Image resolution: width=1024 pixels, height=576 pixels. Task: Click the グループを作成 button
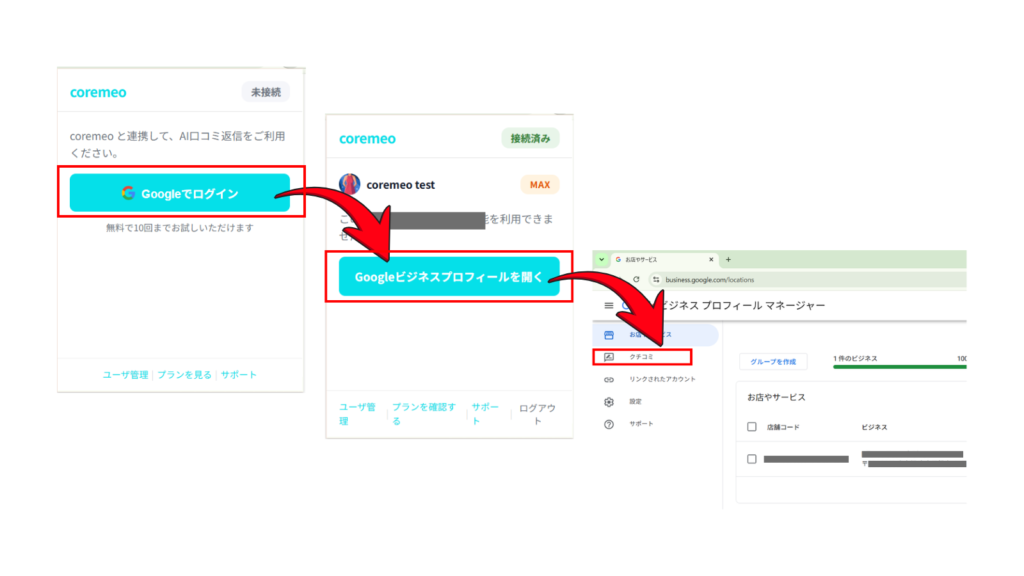(773, 362)
